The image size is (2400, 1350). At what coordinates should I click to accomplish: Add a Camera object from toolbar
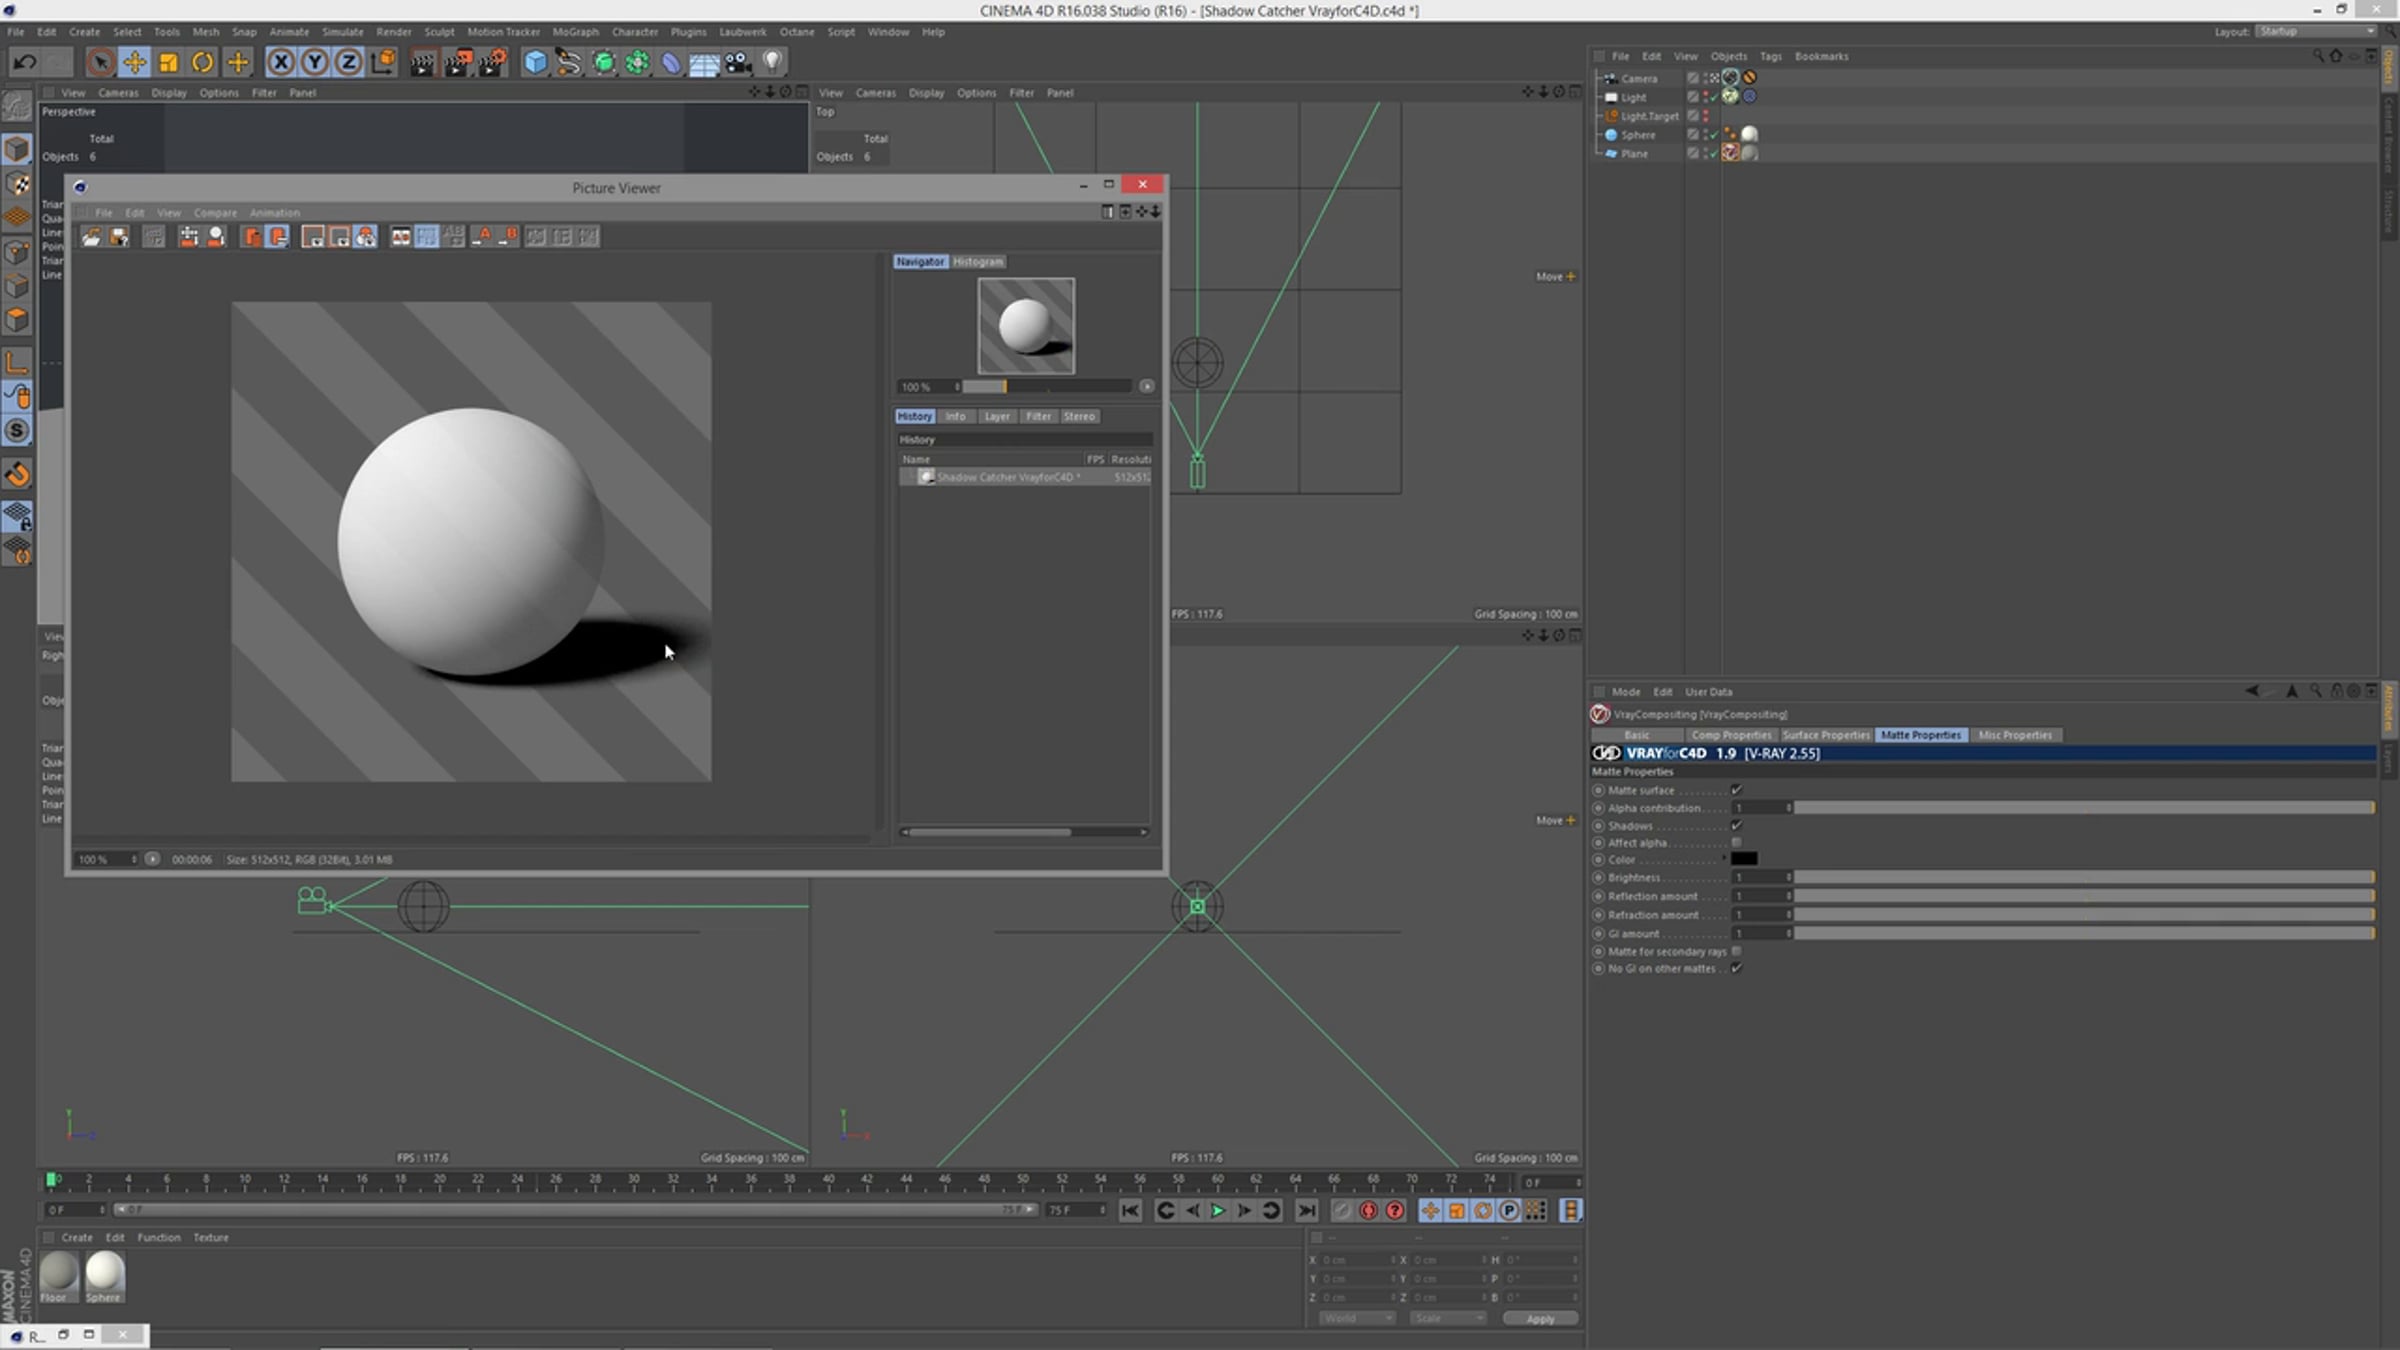click(738, 63)
